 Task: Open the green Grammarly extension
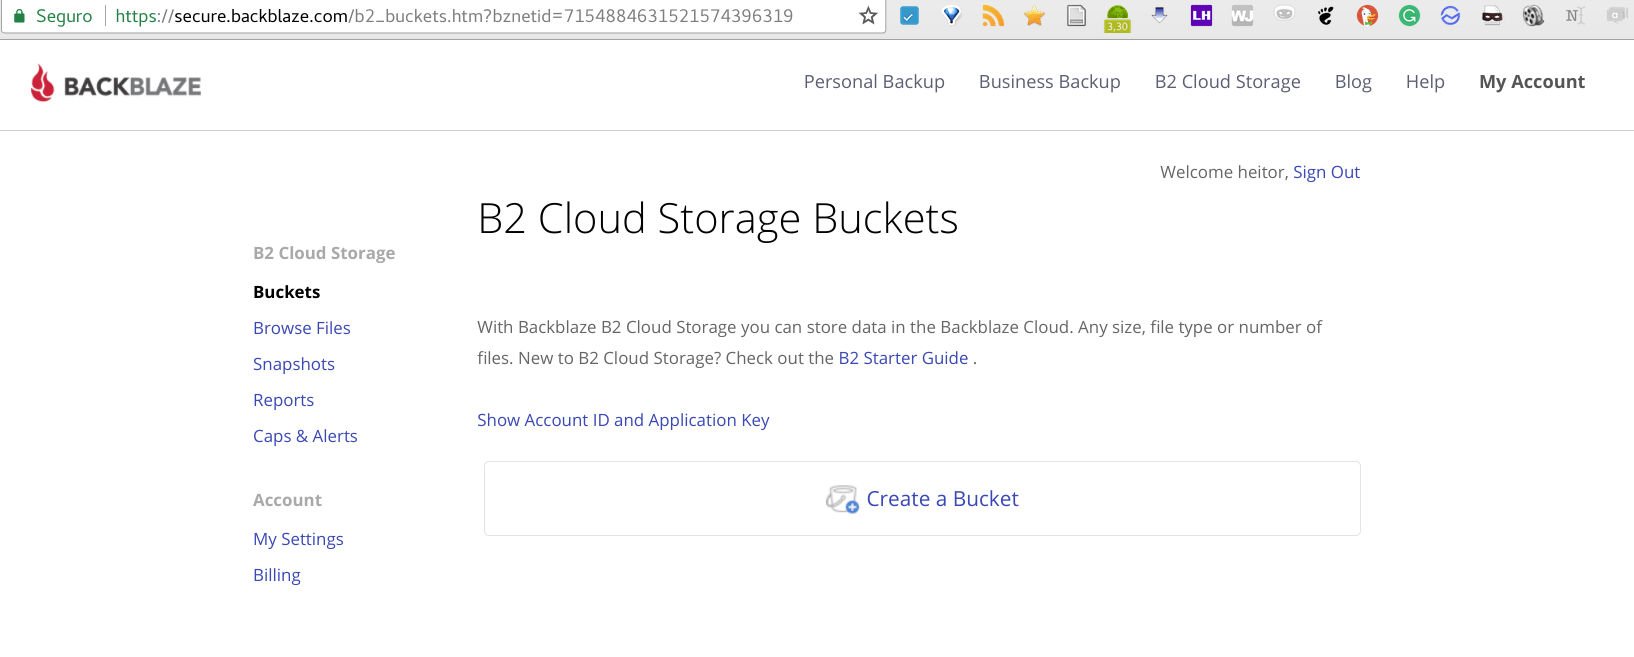coord(1409,16)
